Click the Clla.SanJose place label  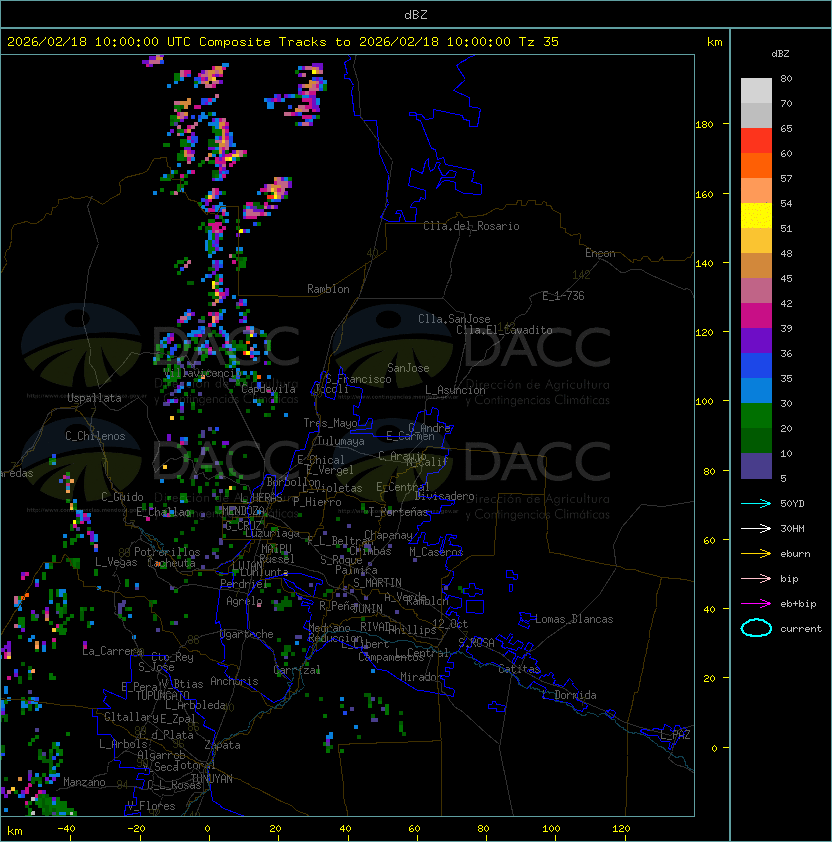tap(454, 319)
